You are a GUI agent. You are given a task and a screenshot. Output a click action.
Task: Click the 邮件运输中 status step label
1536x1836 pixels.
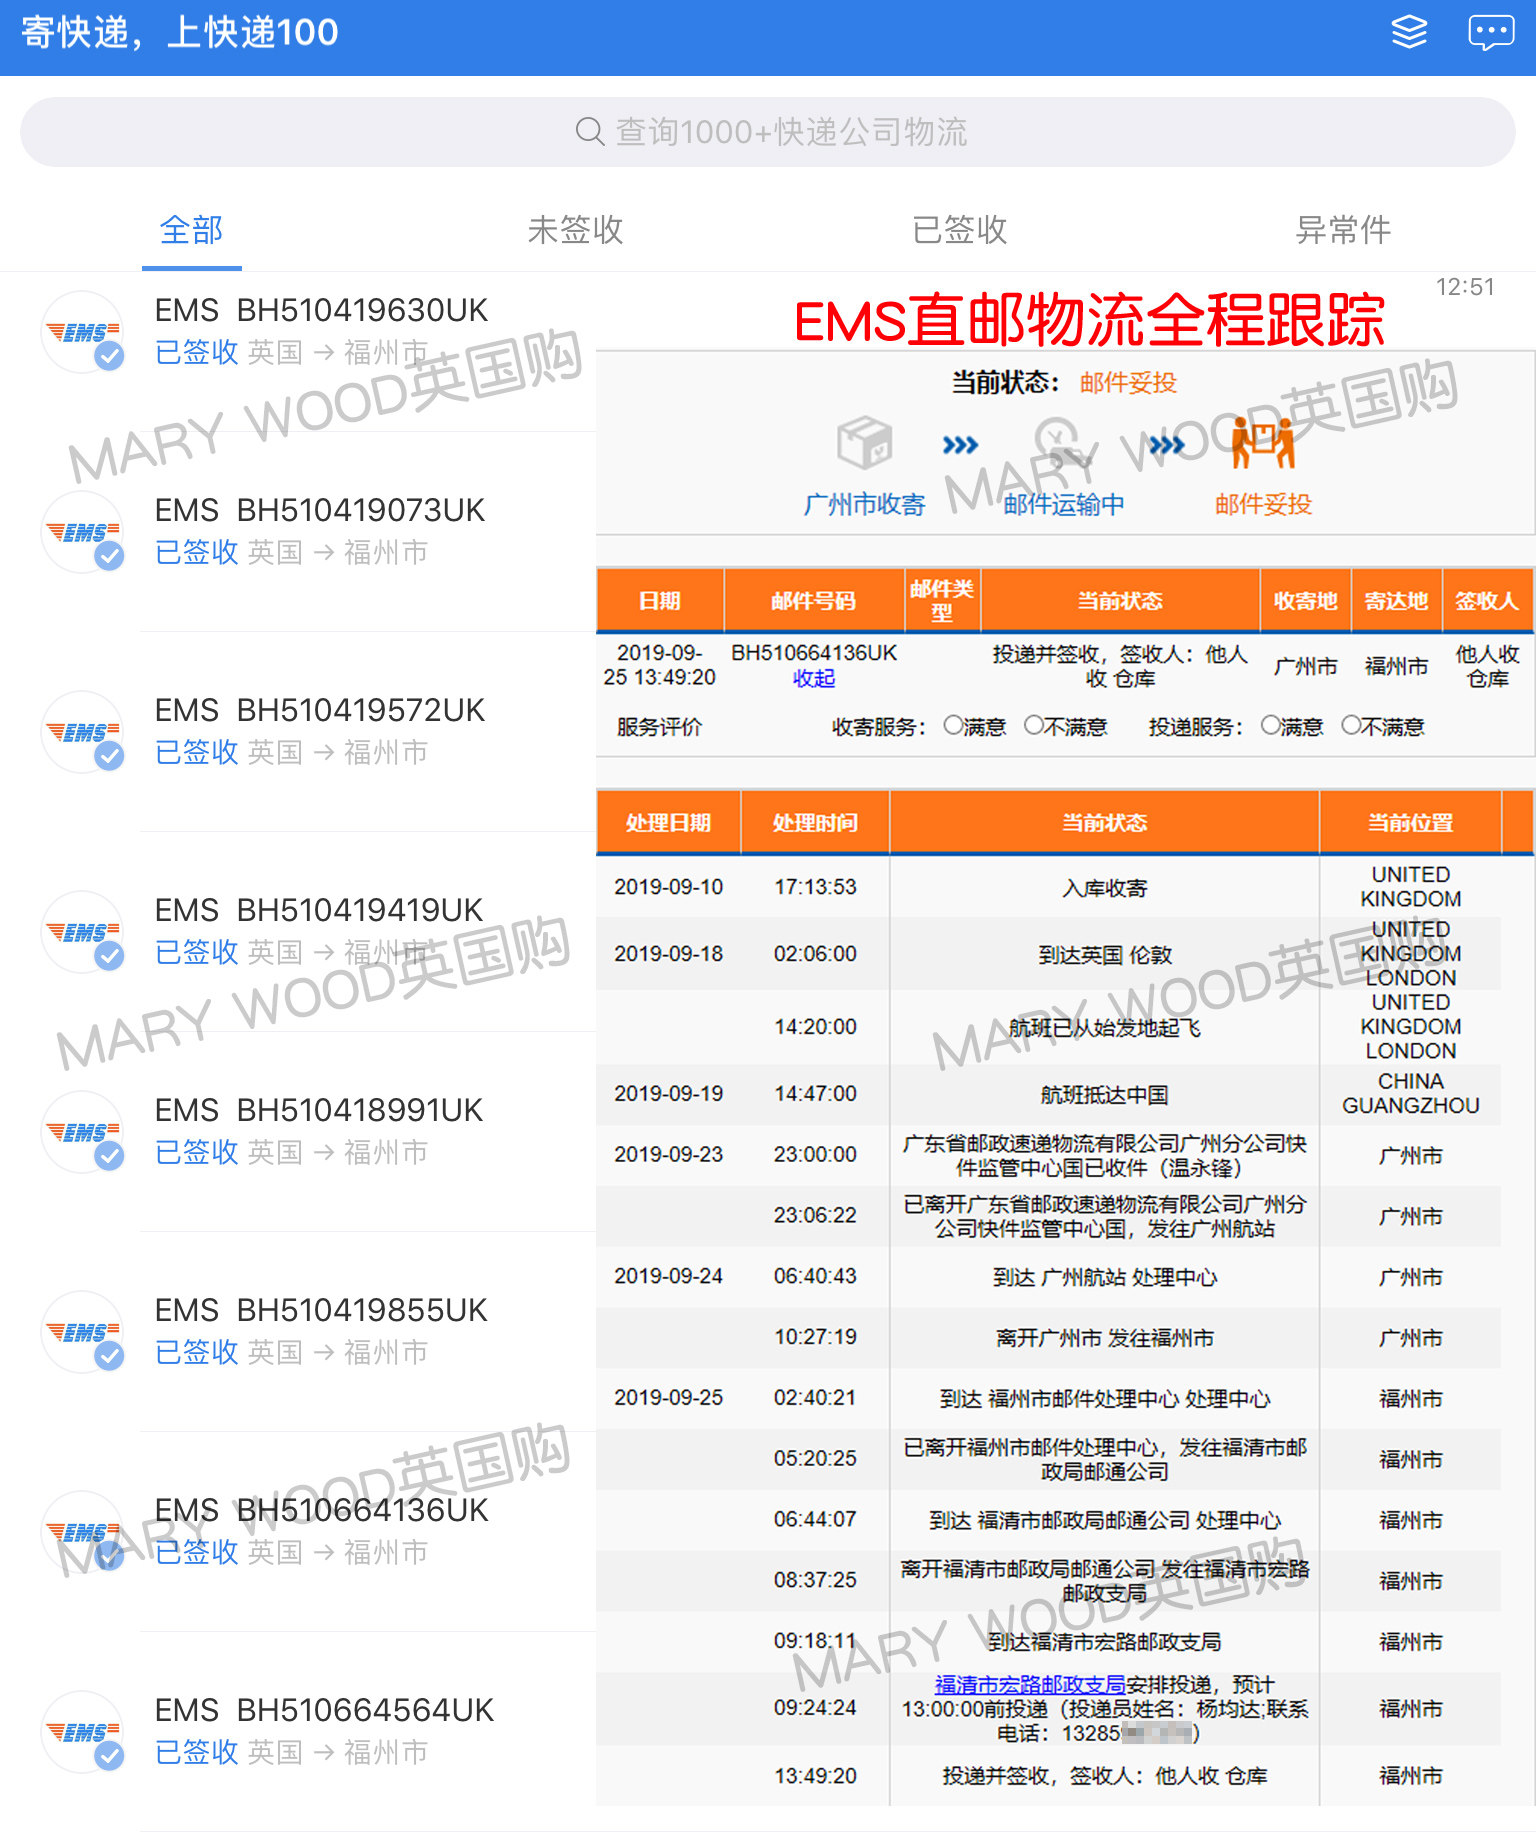pyautogui.click(x=1064, y=504)
